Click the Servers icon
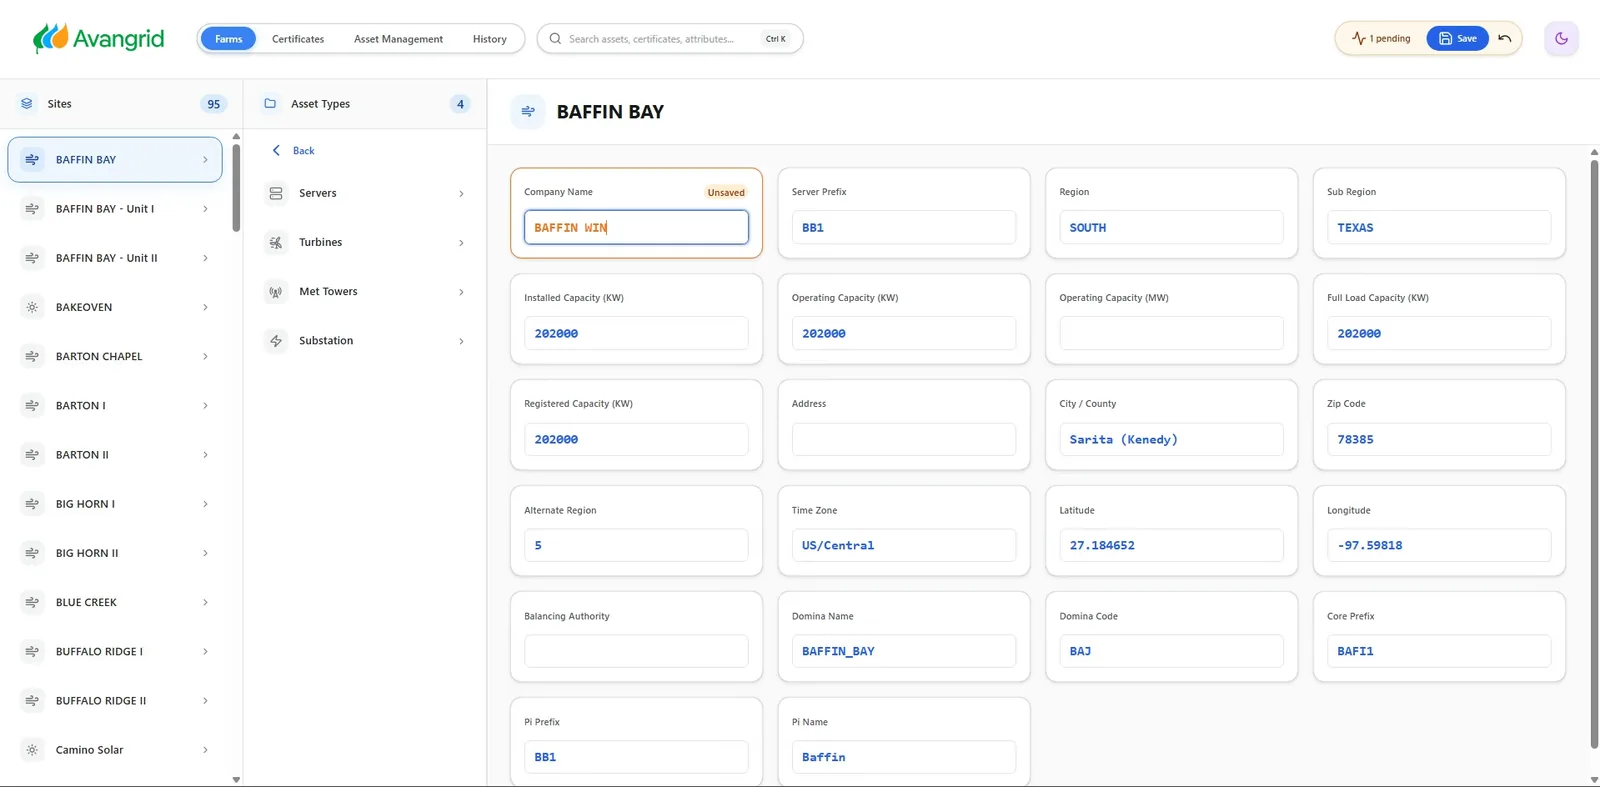 (x=276, y=193)
